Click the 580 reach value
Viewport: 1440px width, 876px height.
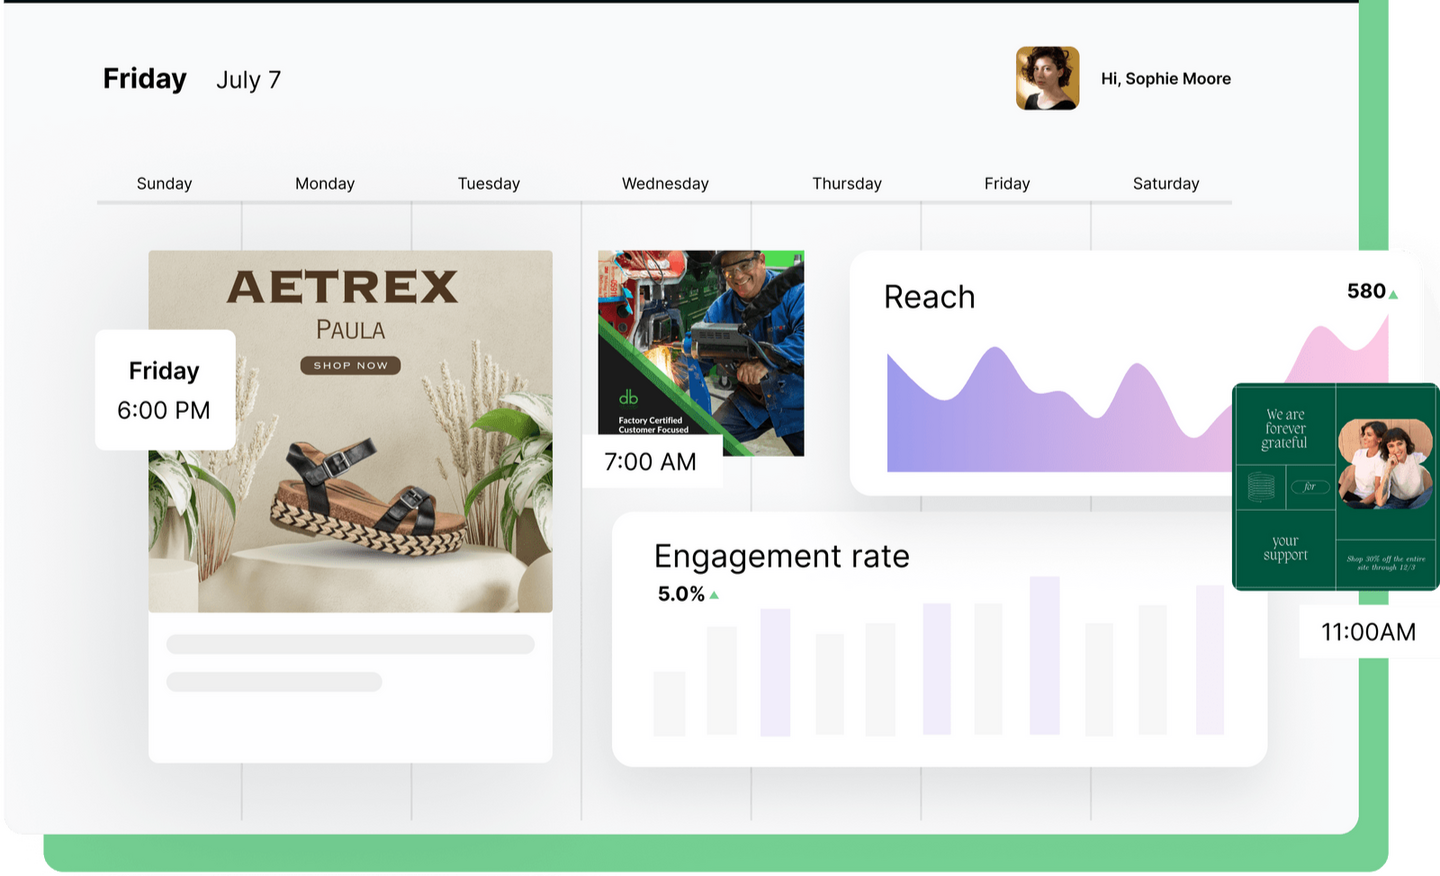coord(1366,291)
